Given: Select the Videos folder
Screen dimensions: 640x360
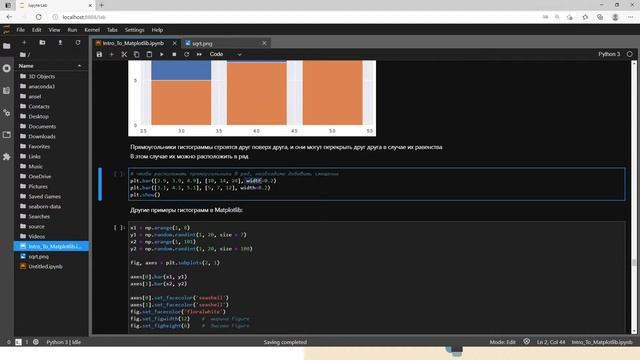Looking at the screenshot, I should 51,236.
